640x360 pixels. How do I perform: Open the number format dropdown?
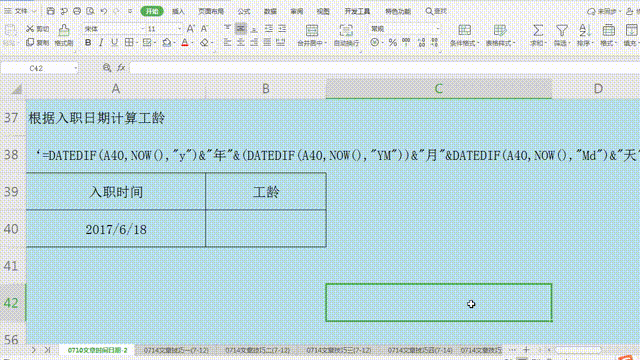pos(438,29)
